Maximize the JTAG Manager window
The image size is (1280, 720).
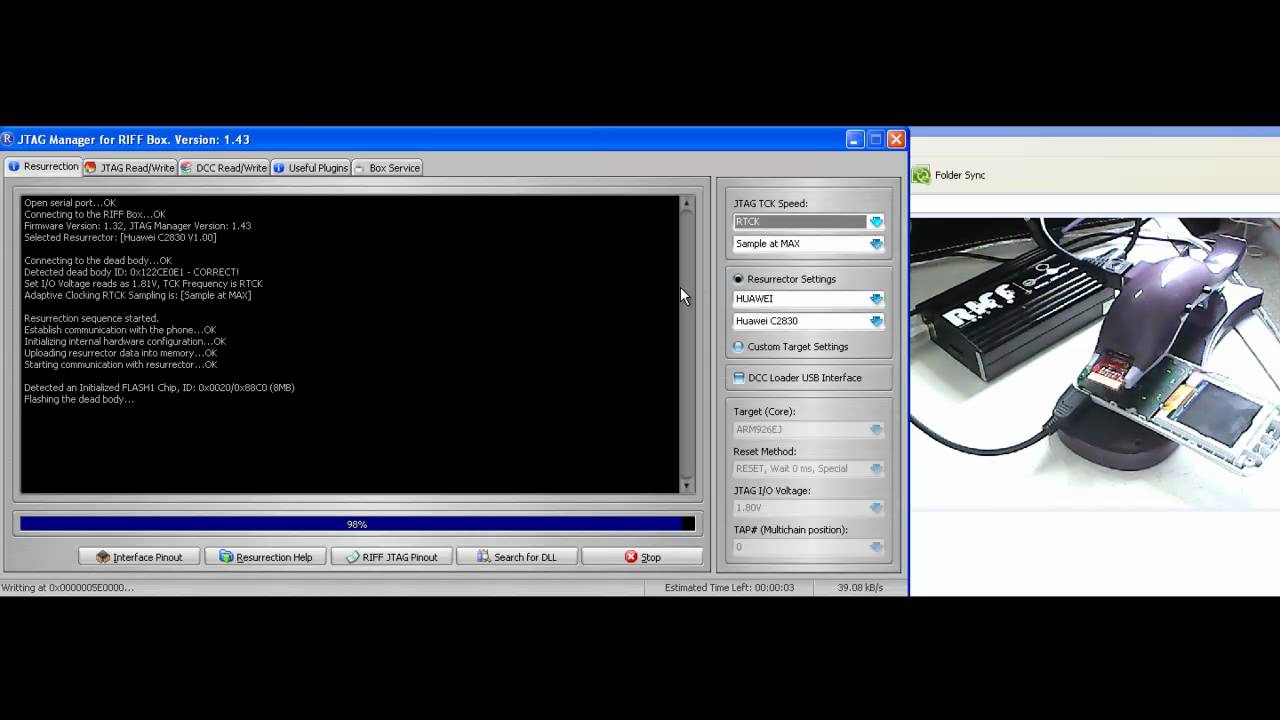(x=876, y=139)
